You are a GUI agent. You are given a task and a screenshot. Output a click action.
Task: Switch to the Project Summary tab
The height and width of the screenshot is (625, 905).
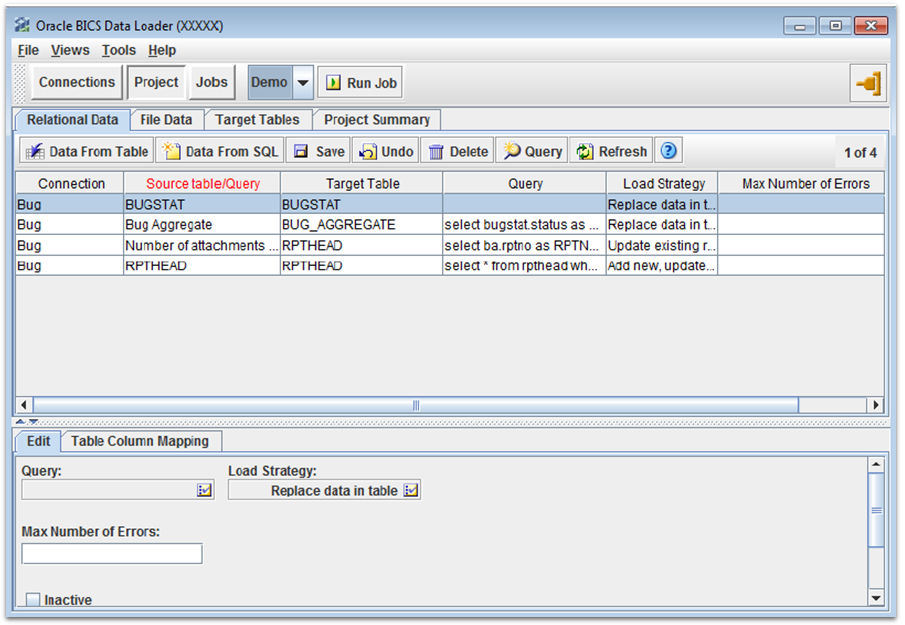coord(377,119)
